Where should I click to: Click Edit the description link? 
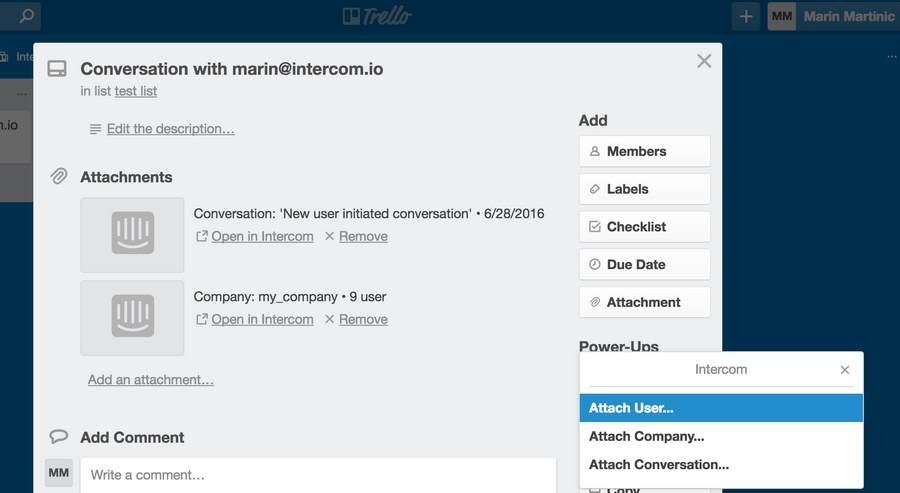(170, 129)
